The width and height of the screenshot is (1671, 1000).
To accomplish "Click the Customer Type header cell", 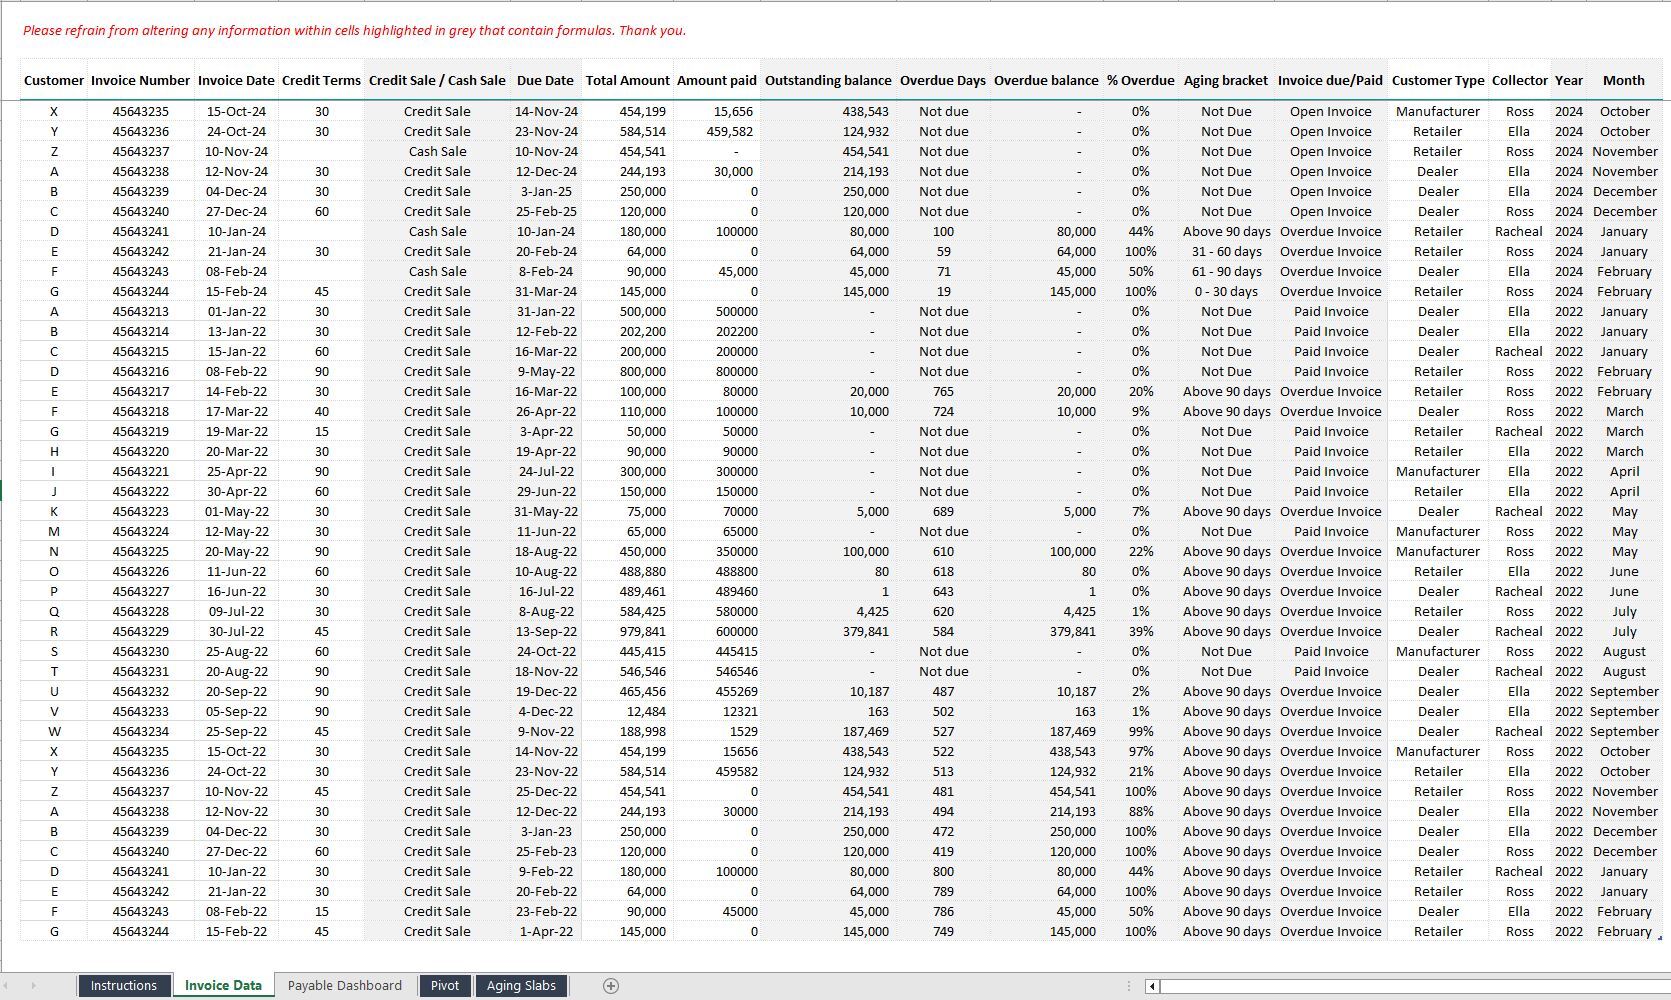I will click(1438, 80).
